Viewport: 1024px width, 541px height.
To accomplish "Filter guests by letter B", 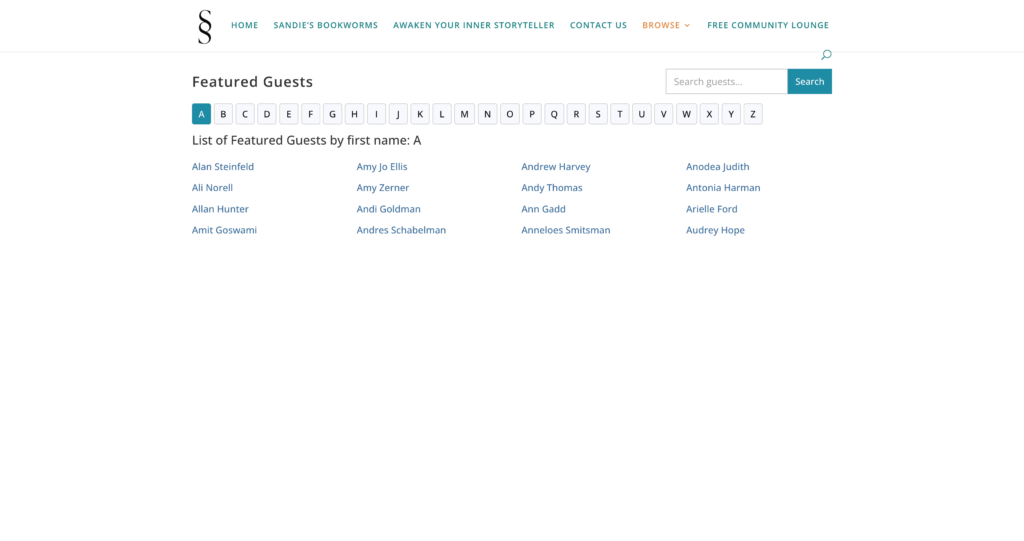I will pyautogui.click(x=223, y=114).
